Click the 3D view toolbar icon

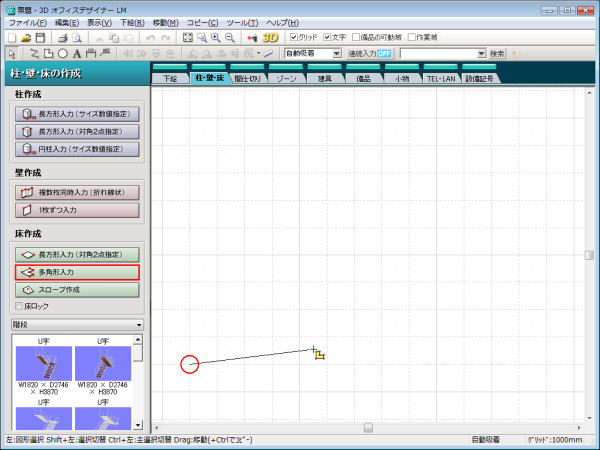tap(270, 37)
